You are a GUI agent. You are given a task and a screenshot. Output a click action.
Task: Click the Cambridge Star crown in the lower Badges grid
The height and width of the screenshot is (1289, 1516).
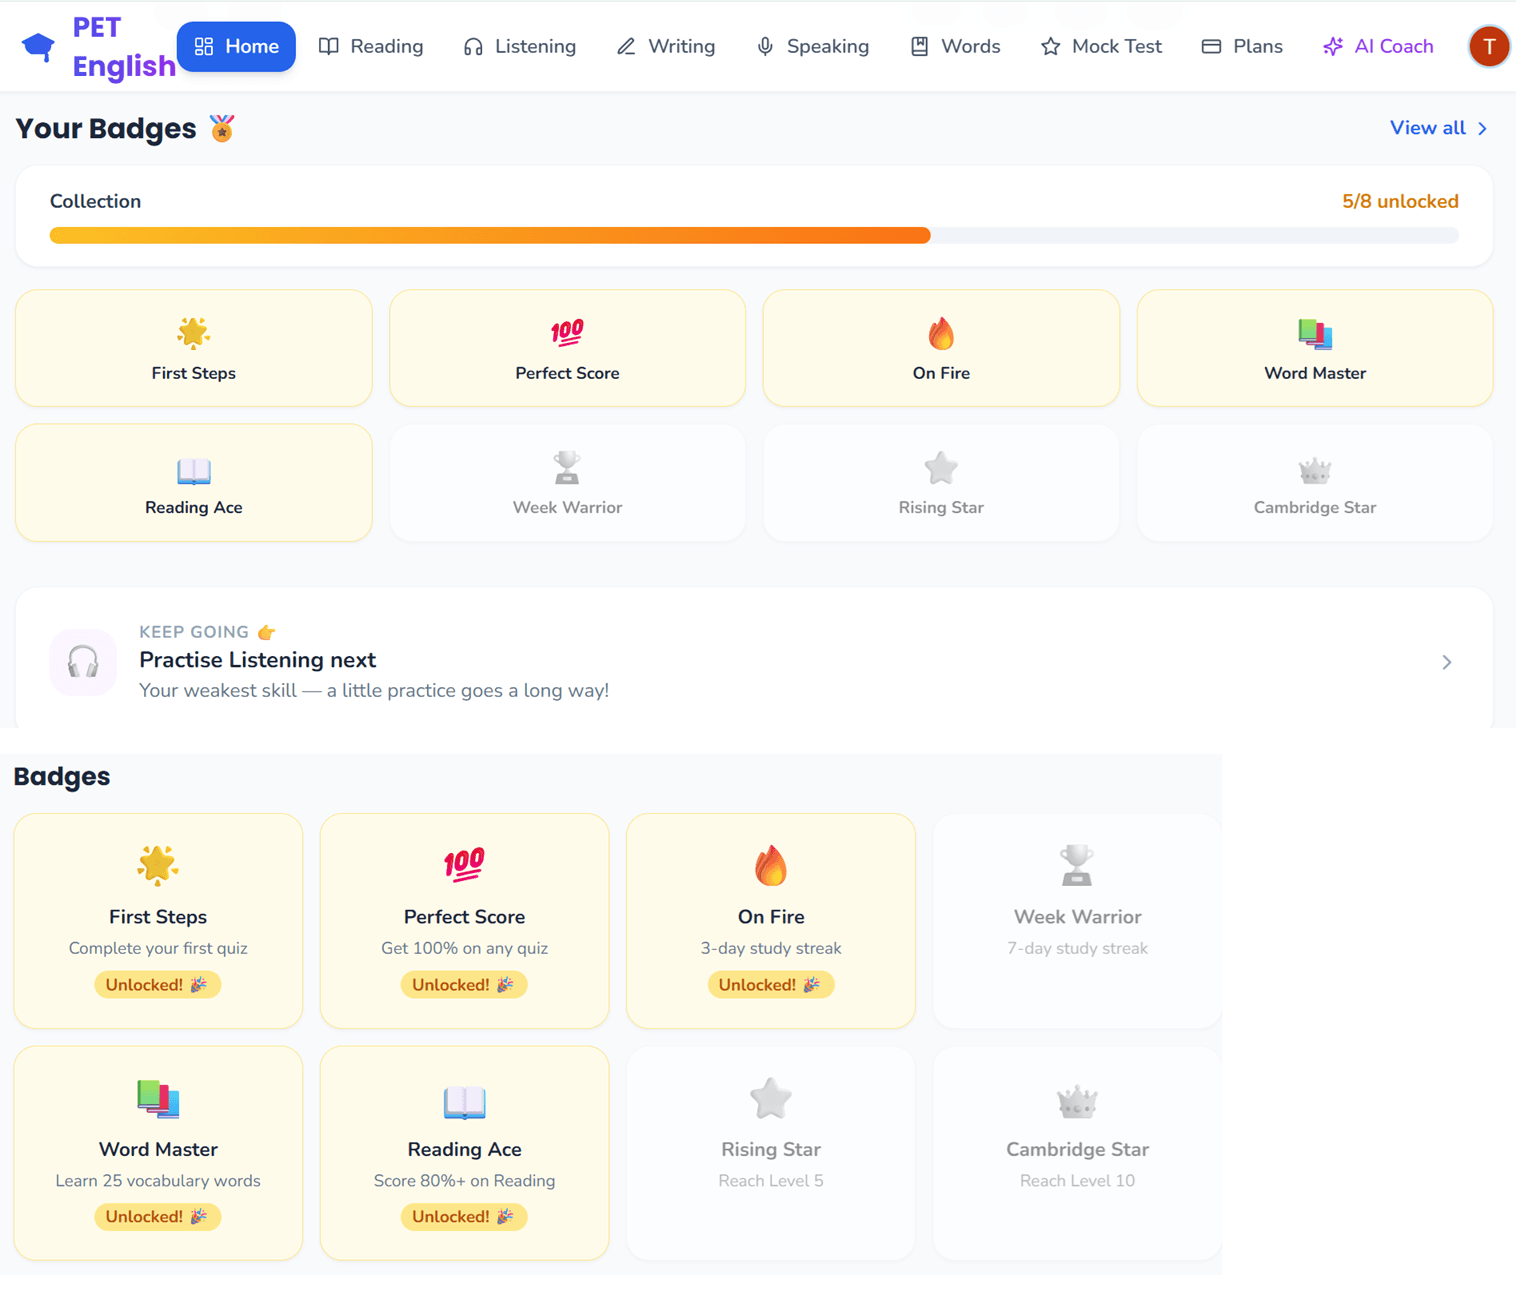1077,1101
